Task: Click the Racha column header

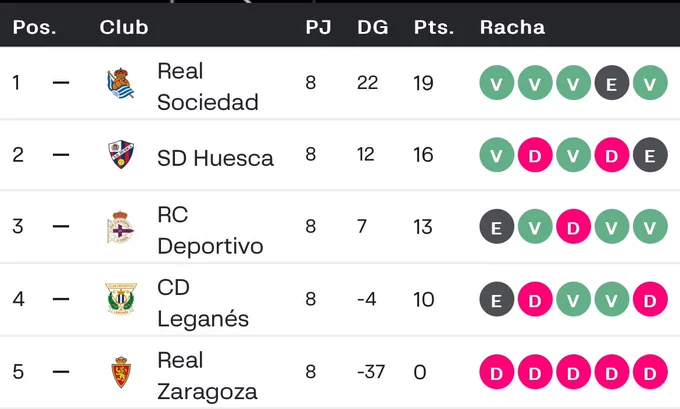Action: coord(512,27)
